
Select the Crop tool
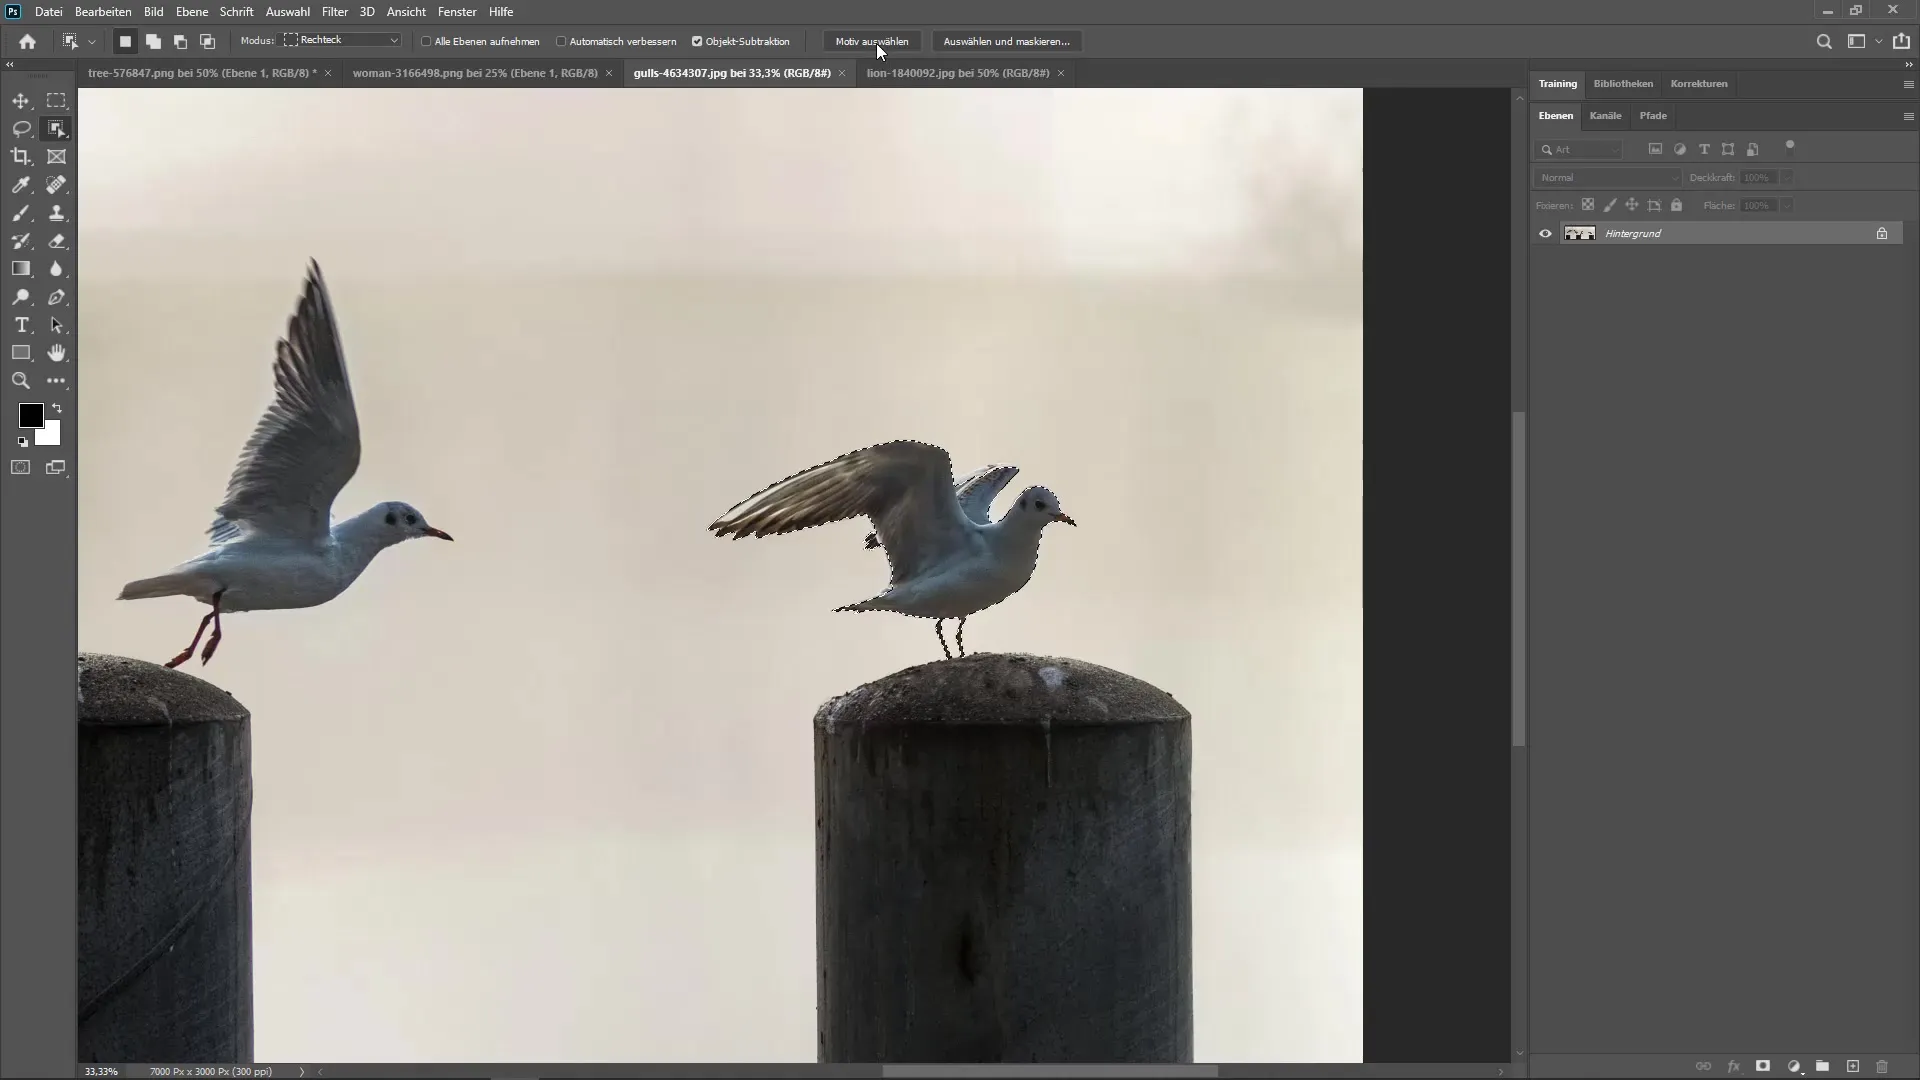tap(21, 157)
